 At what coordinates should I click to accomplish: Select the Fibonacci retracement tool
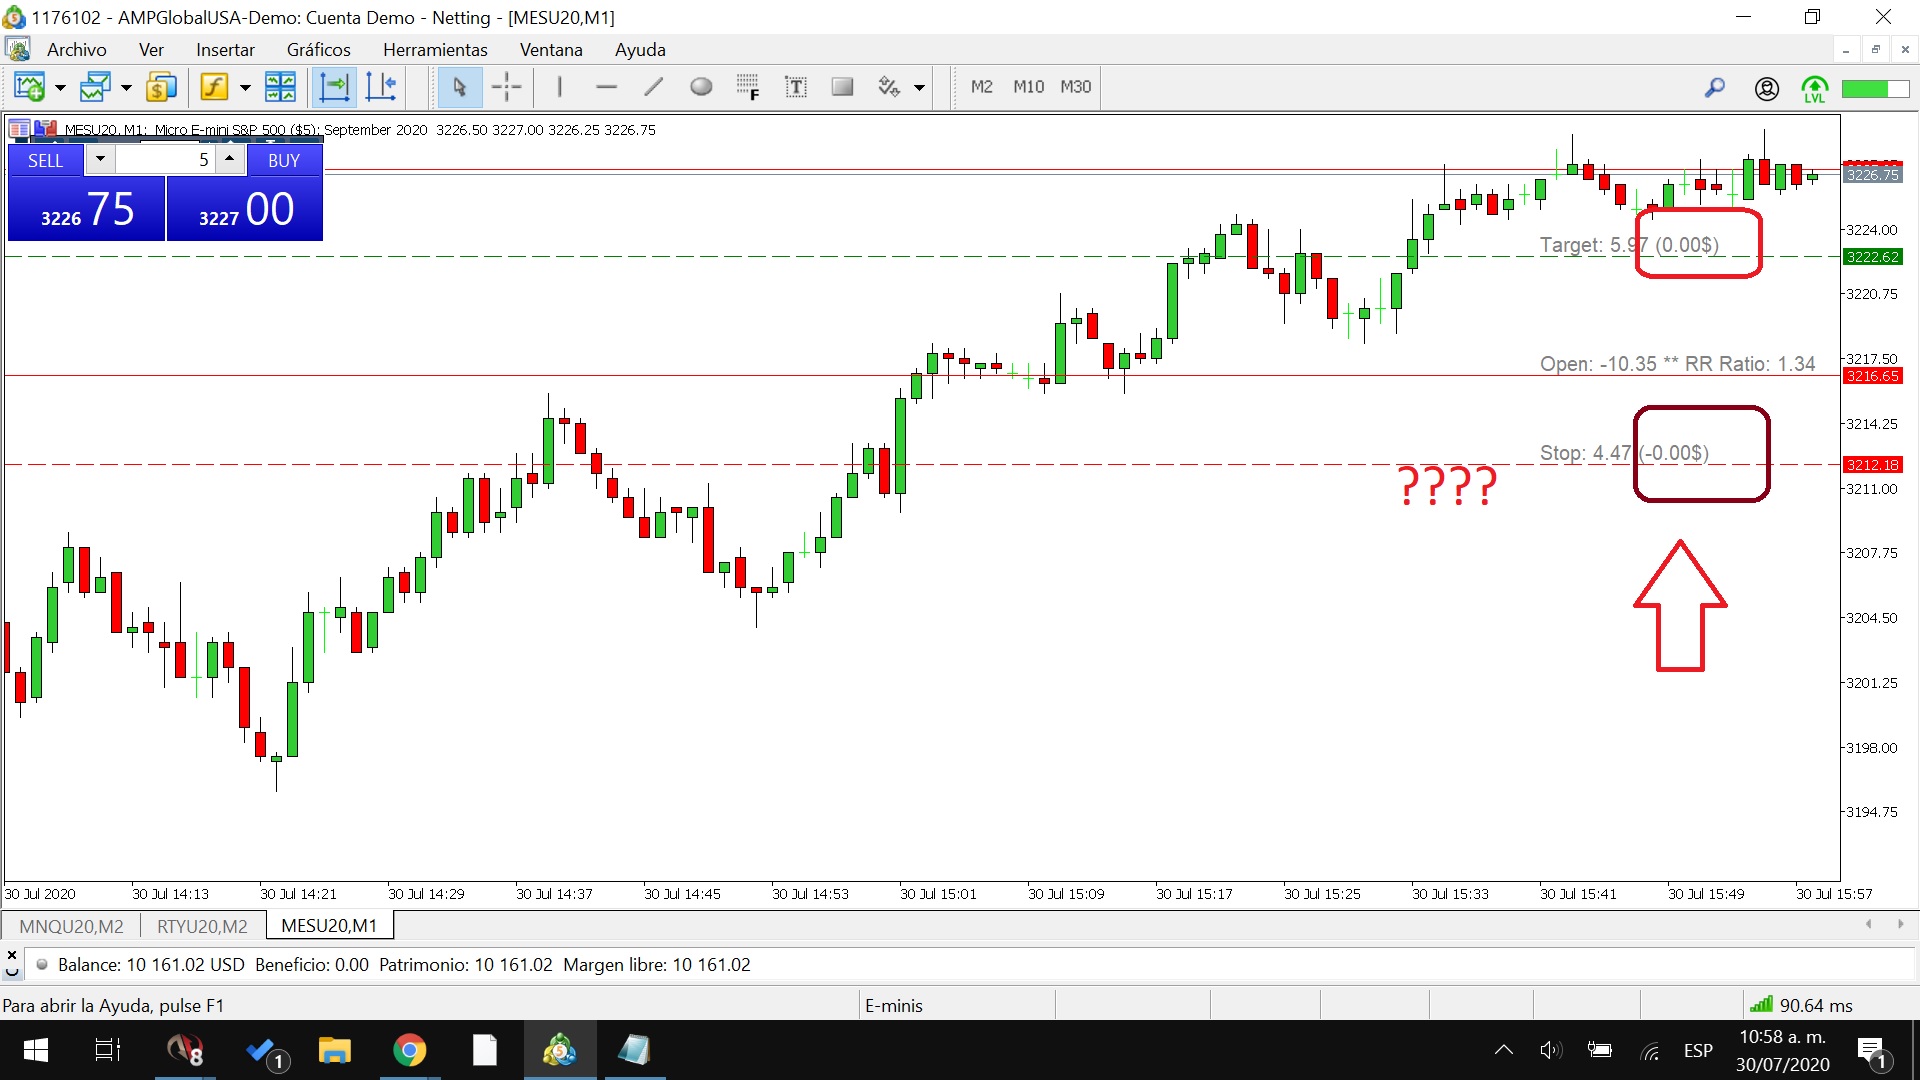[747, 88]
